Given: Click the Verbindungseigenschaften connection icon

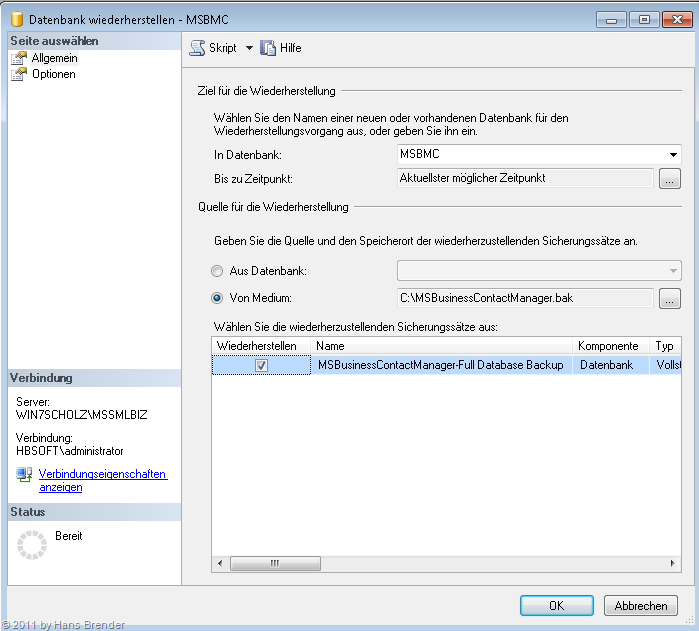Looking at the screenshot, I should (x=25, y=475).
